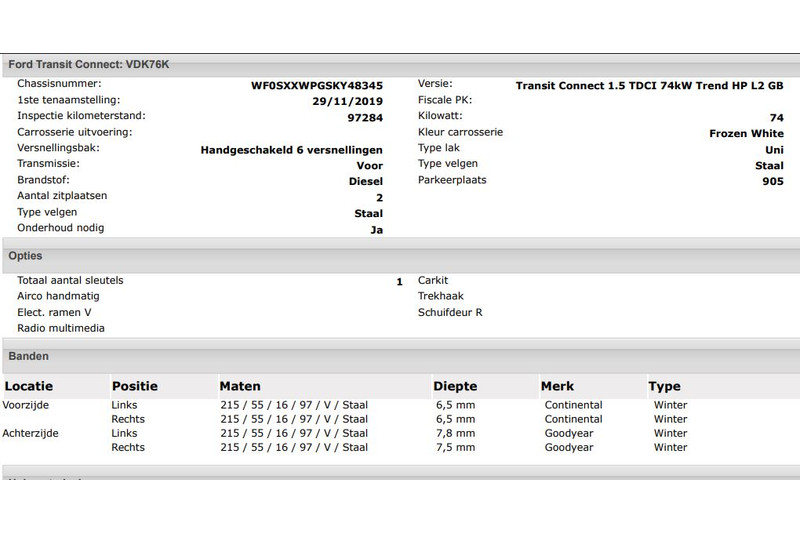
Task: Click the Maten column header
Action: [x=240, y=386]
